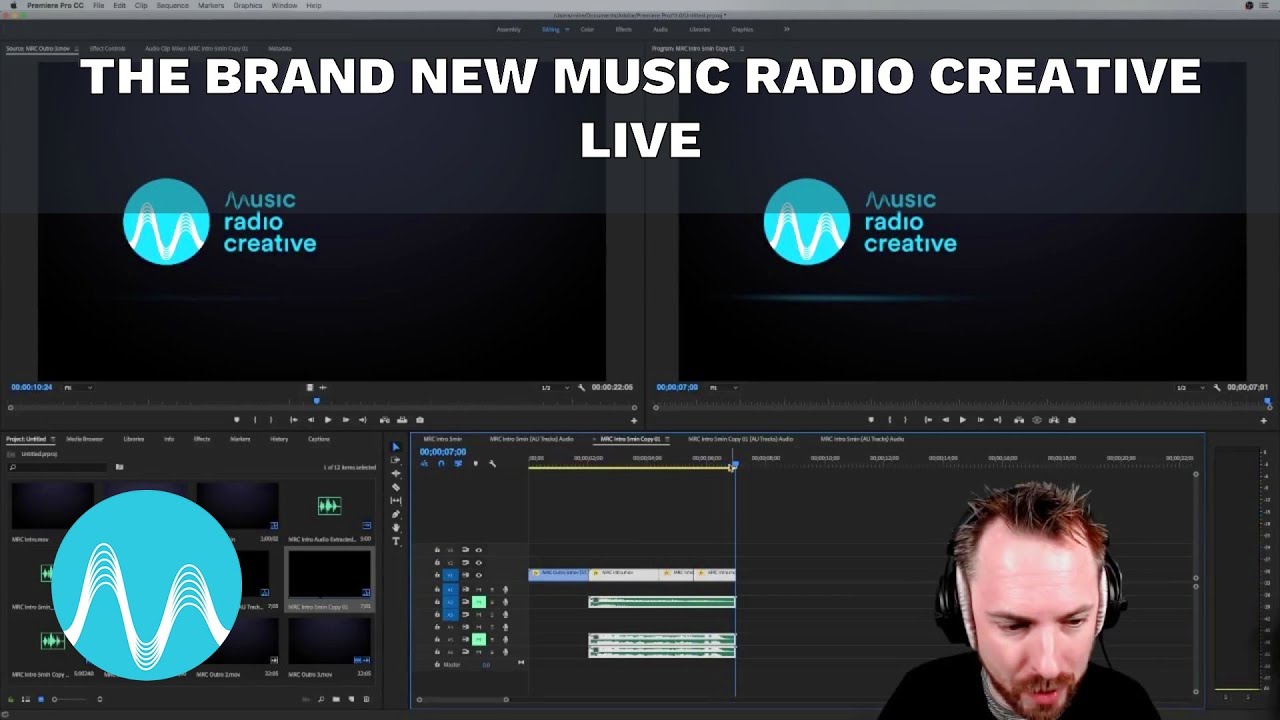Switch to Color workspace

point(587,29)
